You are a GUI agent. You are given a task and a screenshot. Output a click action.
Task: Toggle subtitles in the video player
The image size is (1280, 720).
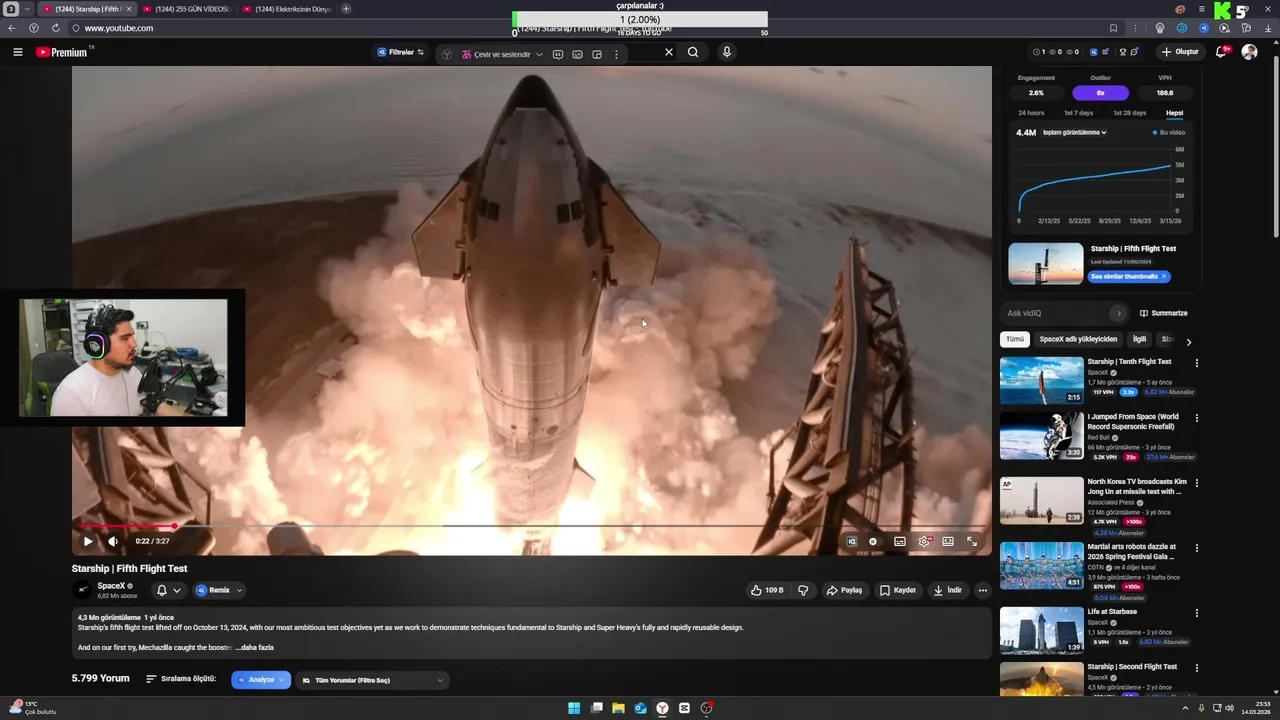tap(900, 541)
